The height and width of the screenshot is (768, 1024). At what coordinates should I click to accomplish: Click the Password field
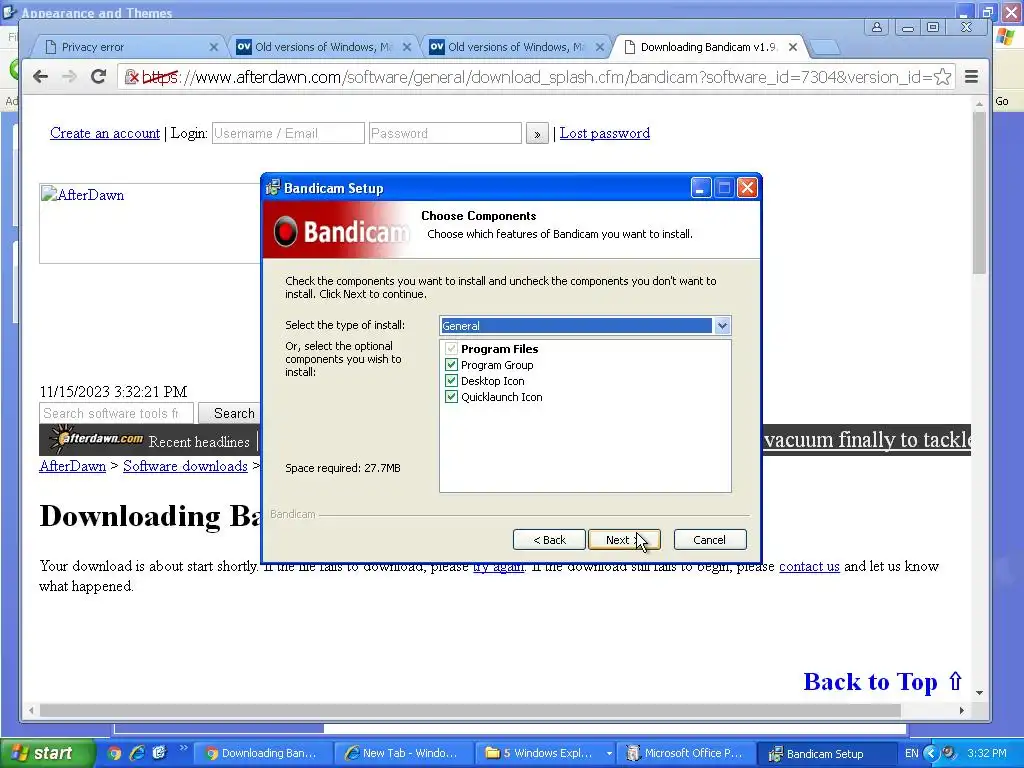tap(445, 133)
